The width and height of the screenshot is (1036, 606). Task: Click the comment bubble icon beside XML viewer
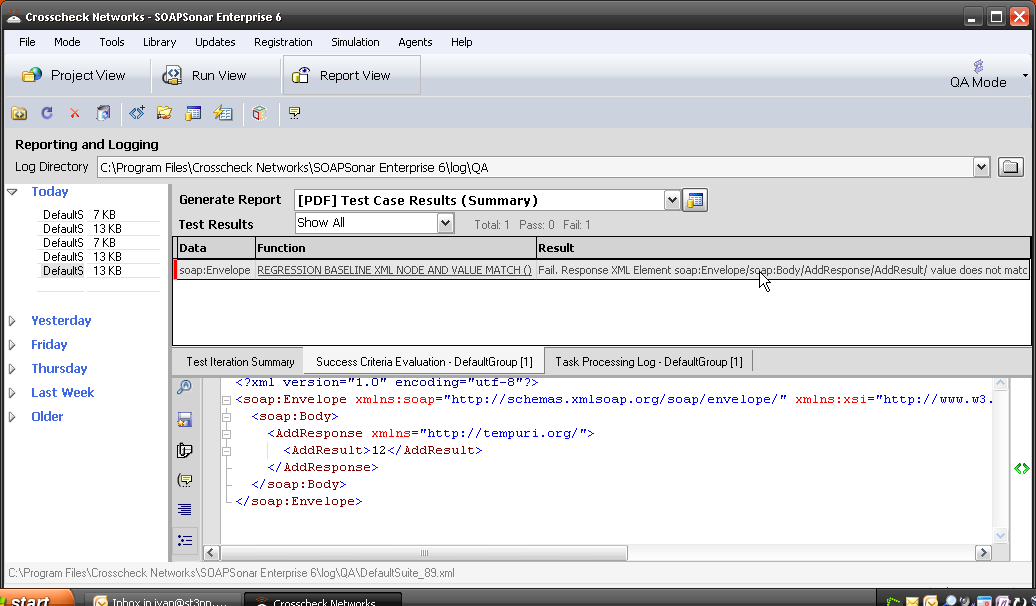[185, 480]
